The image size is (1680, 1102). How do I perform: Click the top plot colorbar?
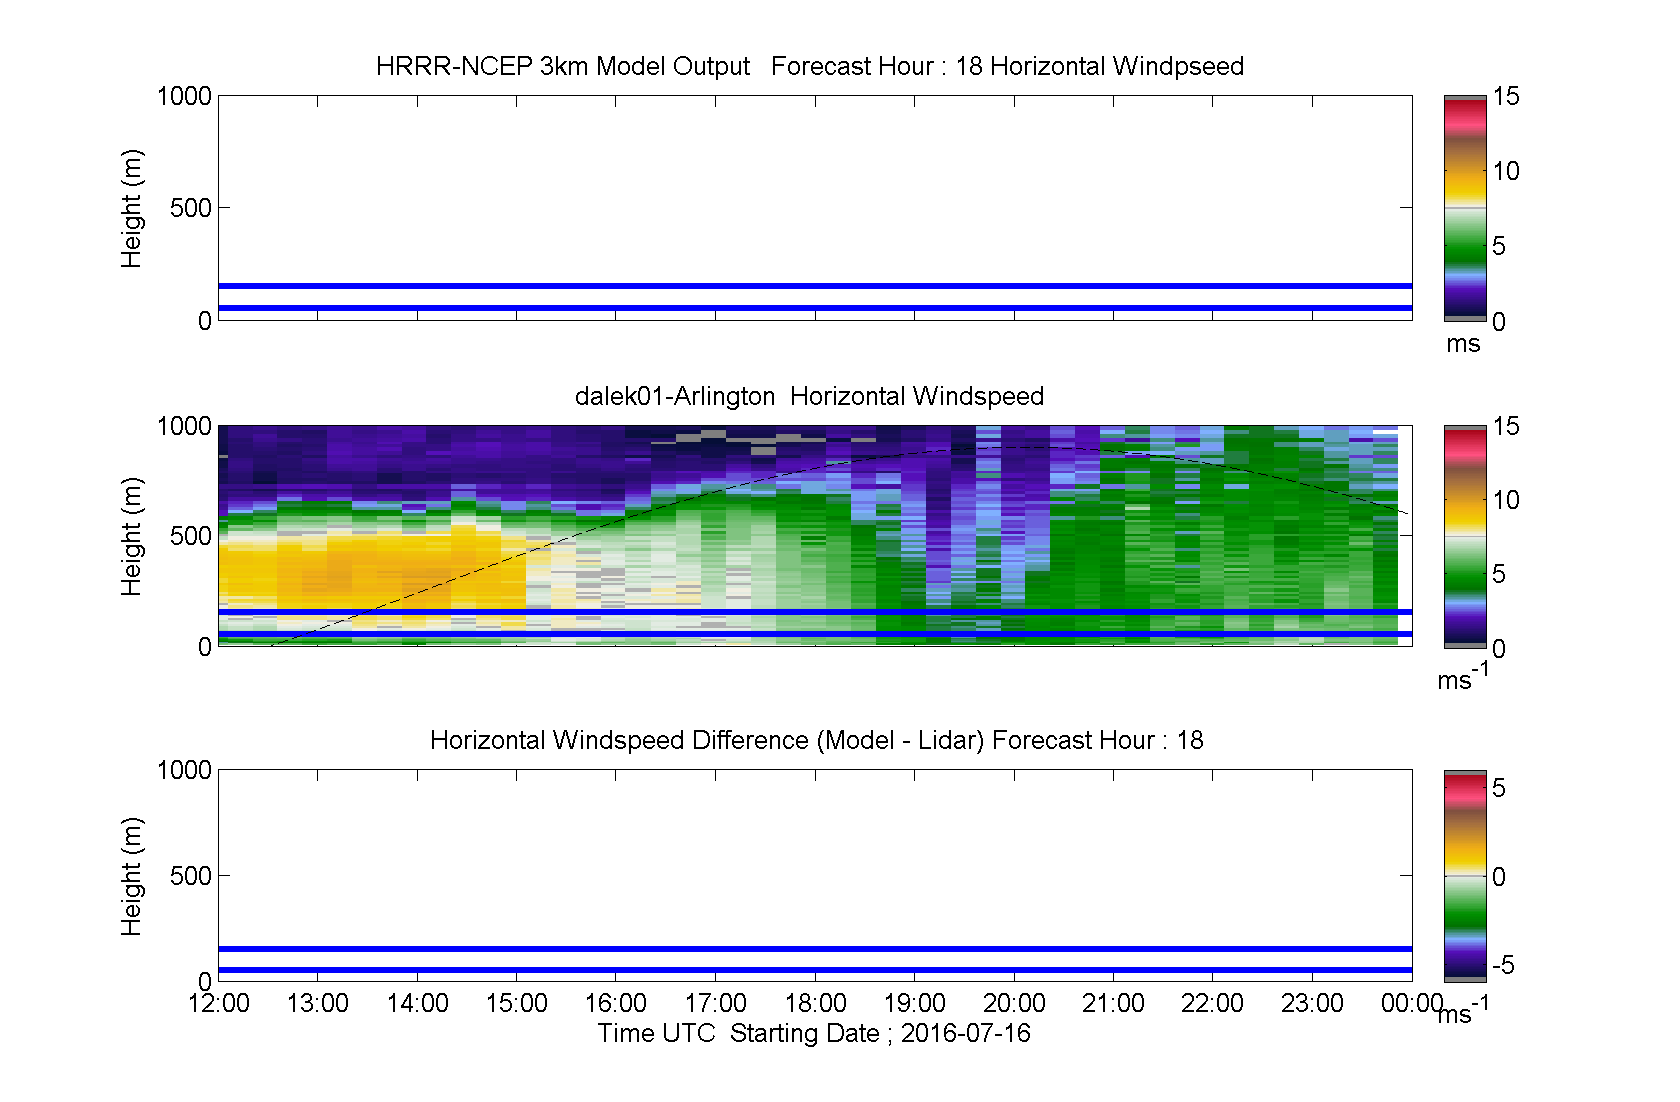1465,208
